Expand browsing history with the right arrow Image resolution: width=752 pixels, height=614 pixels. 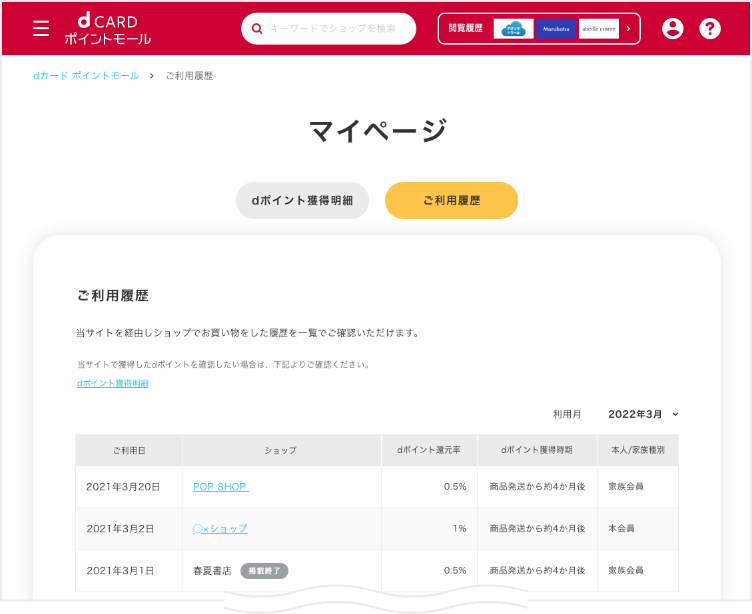(x=628, y=29)
